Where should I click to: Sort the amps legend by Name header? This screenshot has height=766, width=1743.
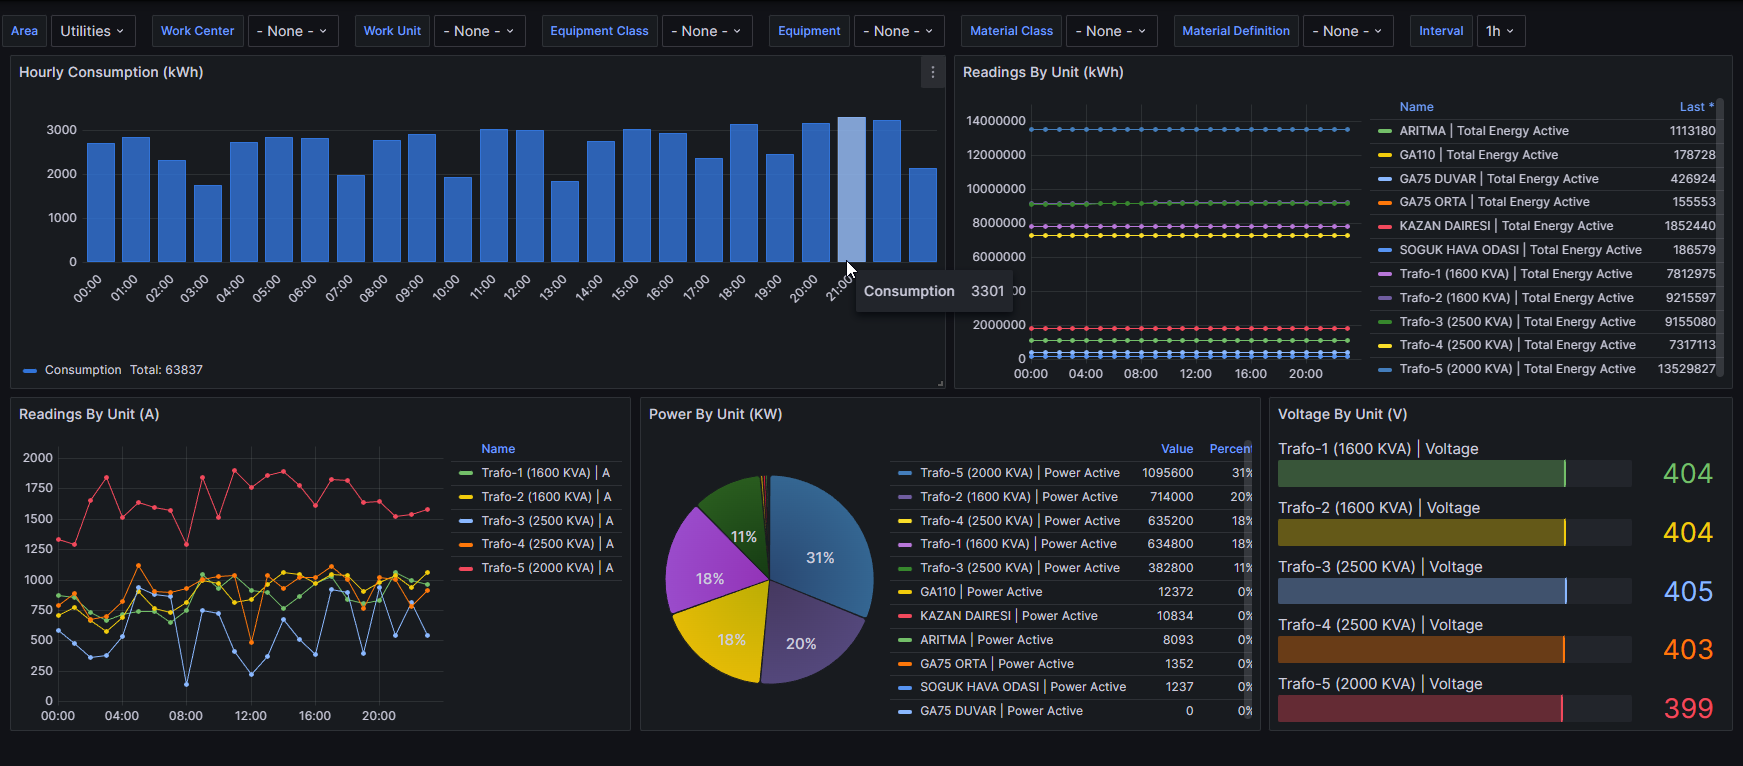498,449
